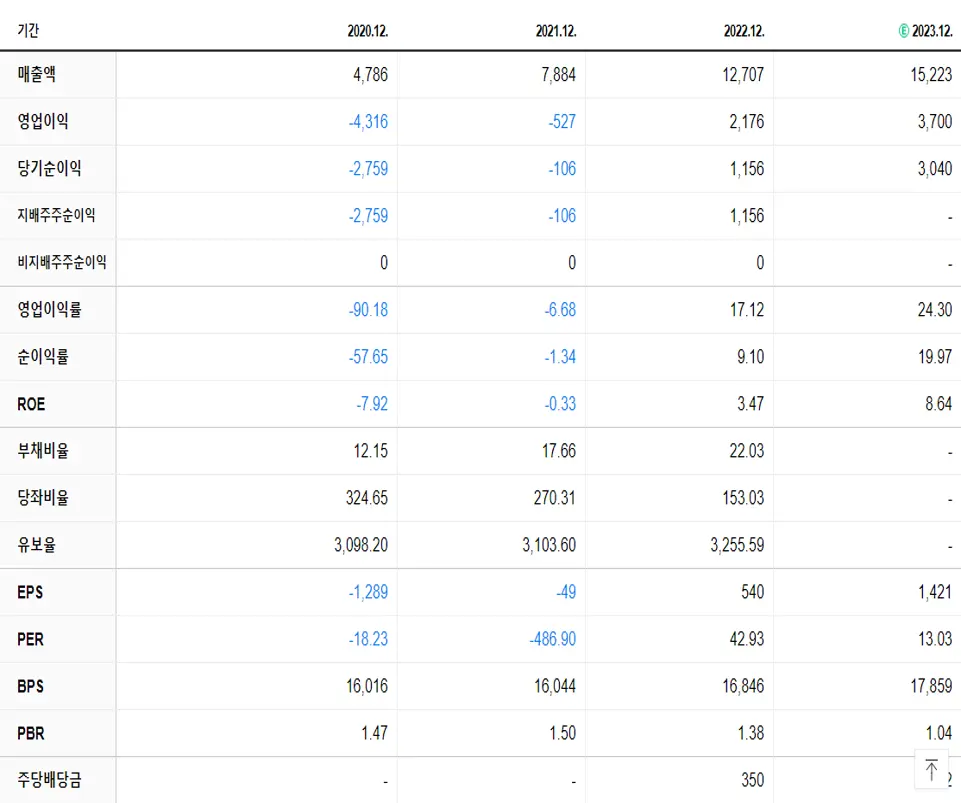Click the 기간 header label
The width and height of the screenshot is (961, 803).
[x=28, y=30]
